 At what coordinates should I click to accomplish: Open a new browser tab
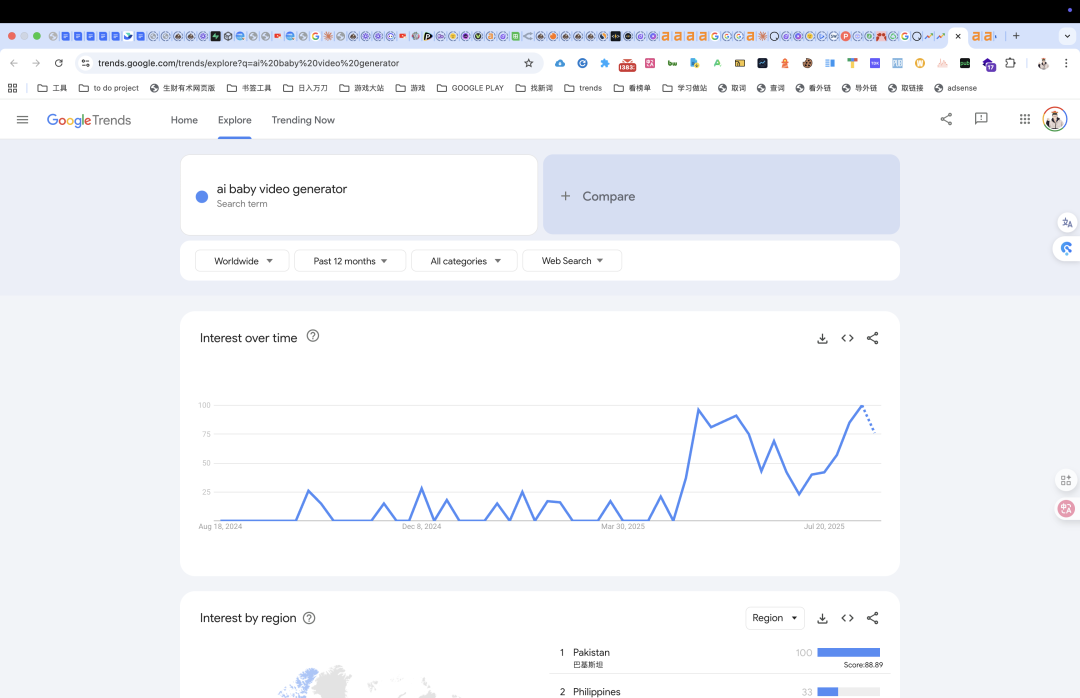pyautogui.click(x=1016, y=36)
